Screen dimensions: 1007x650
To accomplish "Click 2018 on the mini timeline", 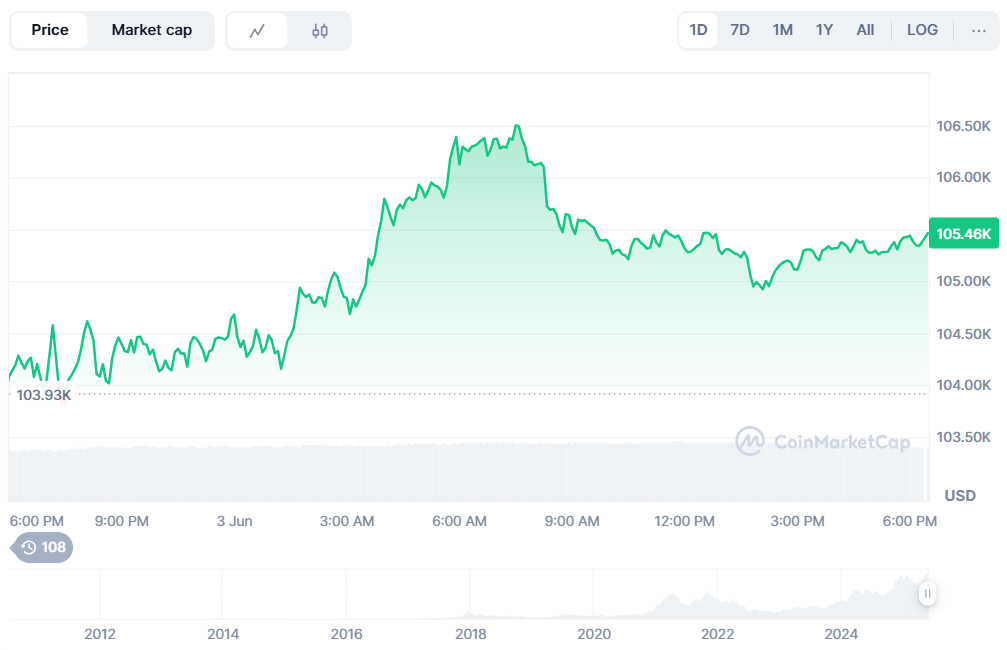I will click(x=470, y=633).
